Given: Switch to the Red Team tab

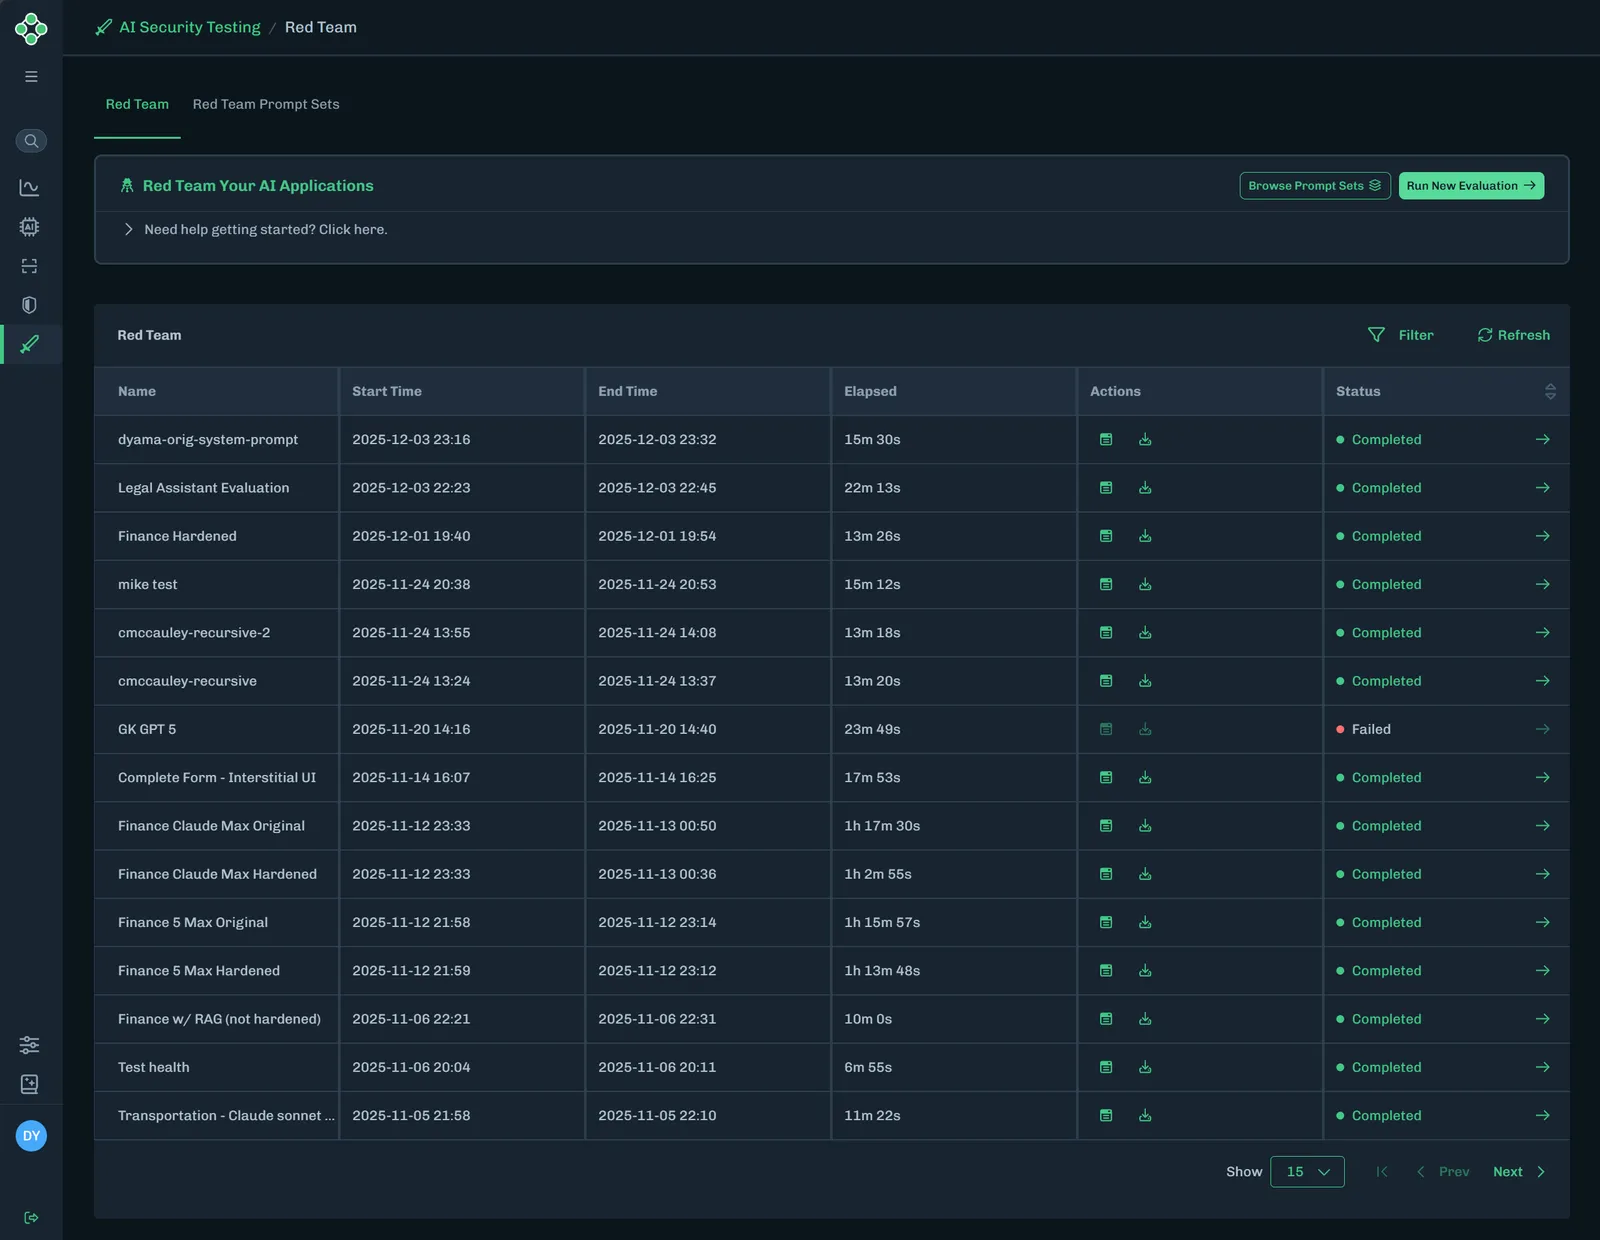Looking at the screenshot, I should coord(137,104).
